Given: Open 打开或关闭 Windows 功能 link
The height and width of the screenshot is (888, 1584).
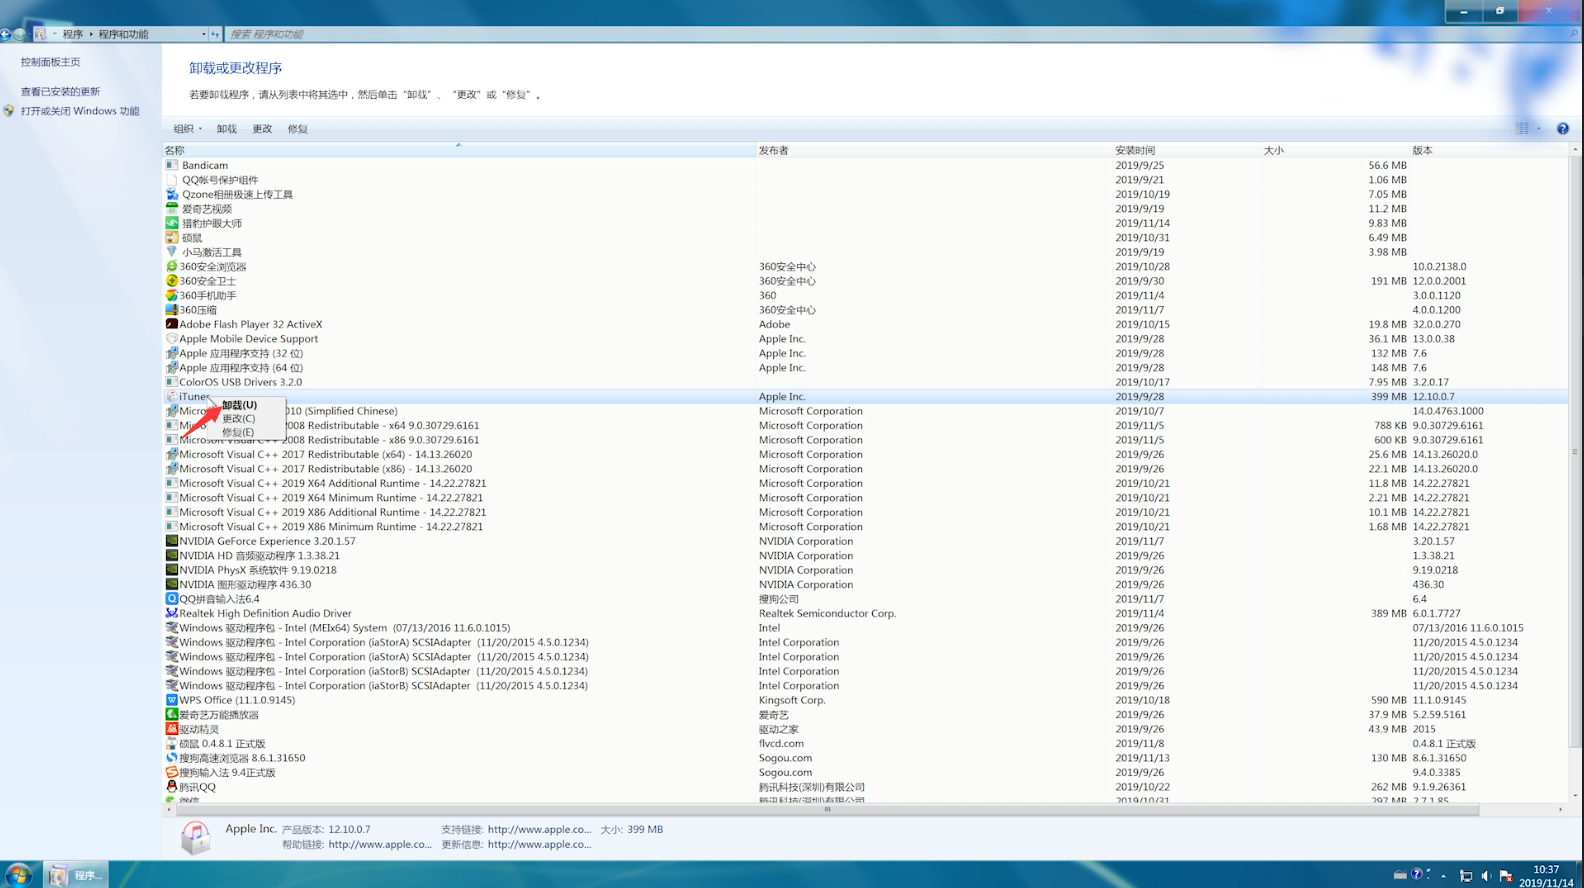Looking at the screenshot, I should [80, 111].
